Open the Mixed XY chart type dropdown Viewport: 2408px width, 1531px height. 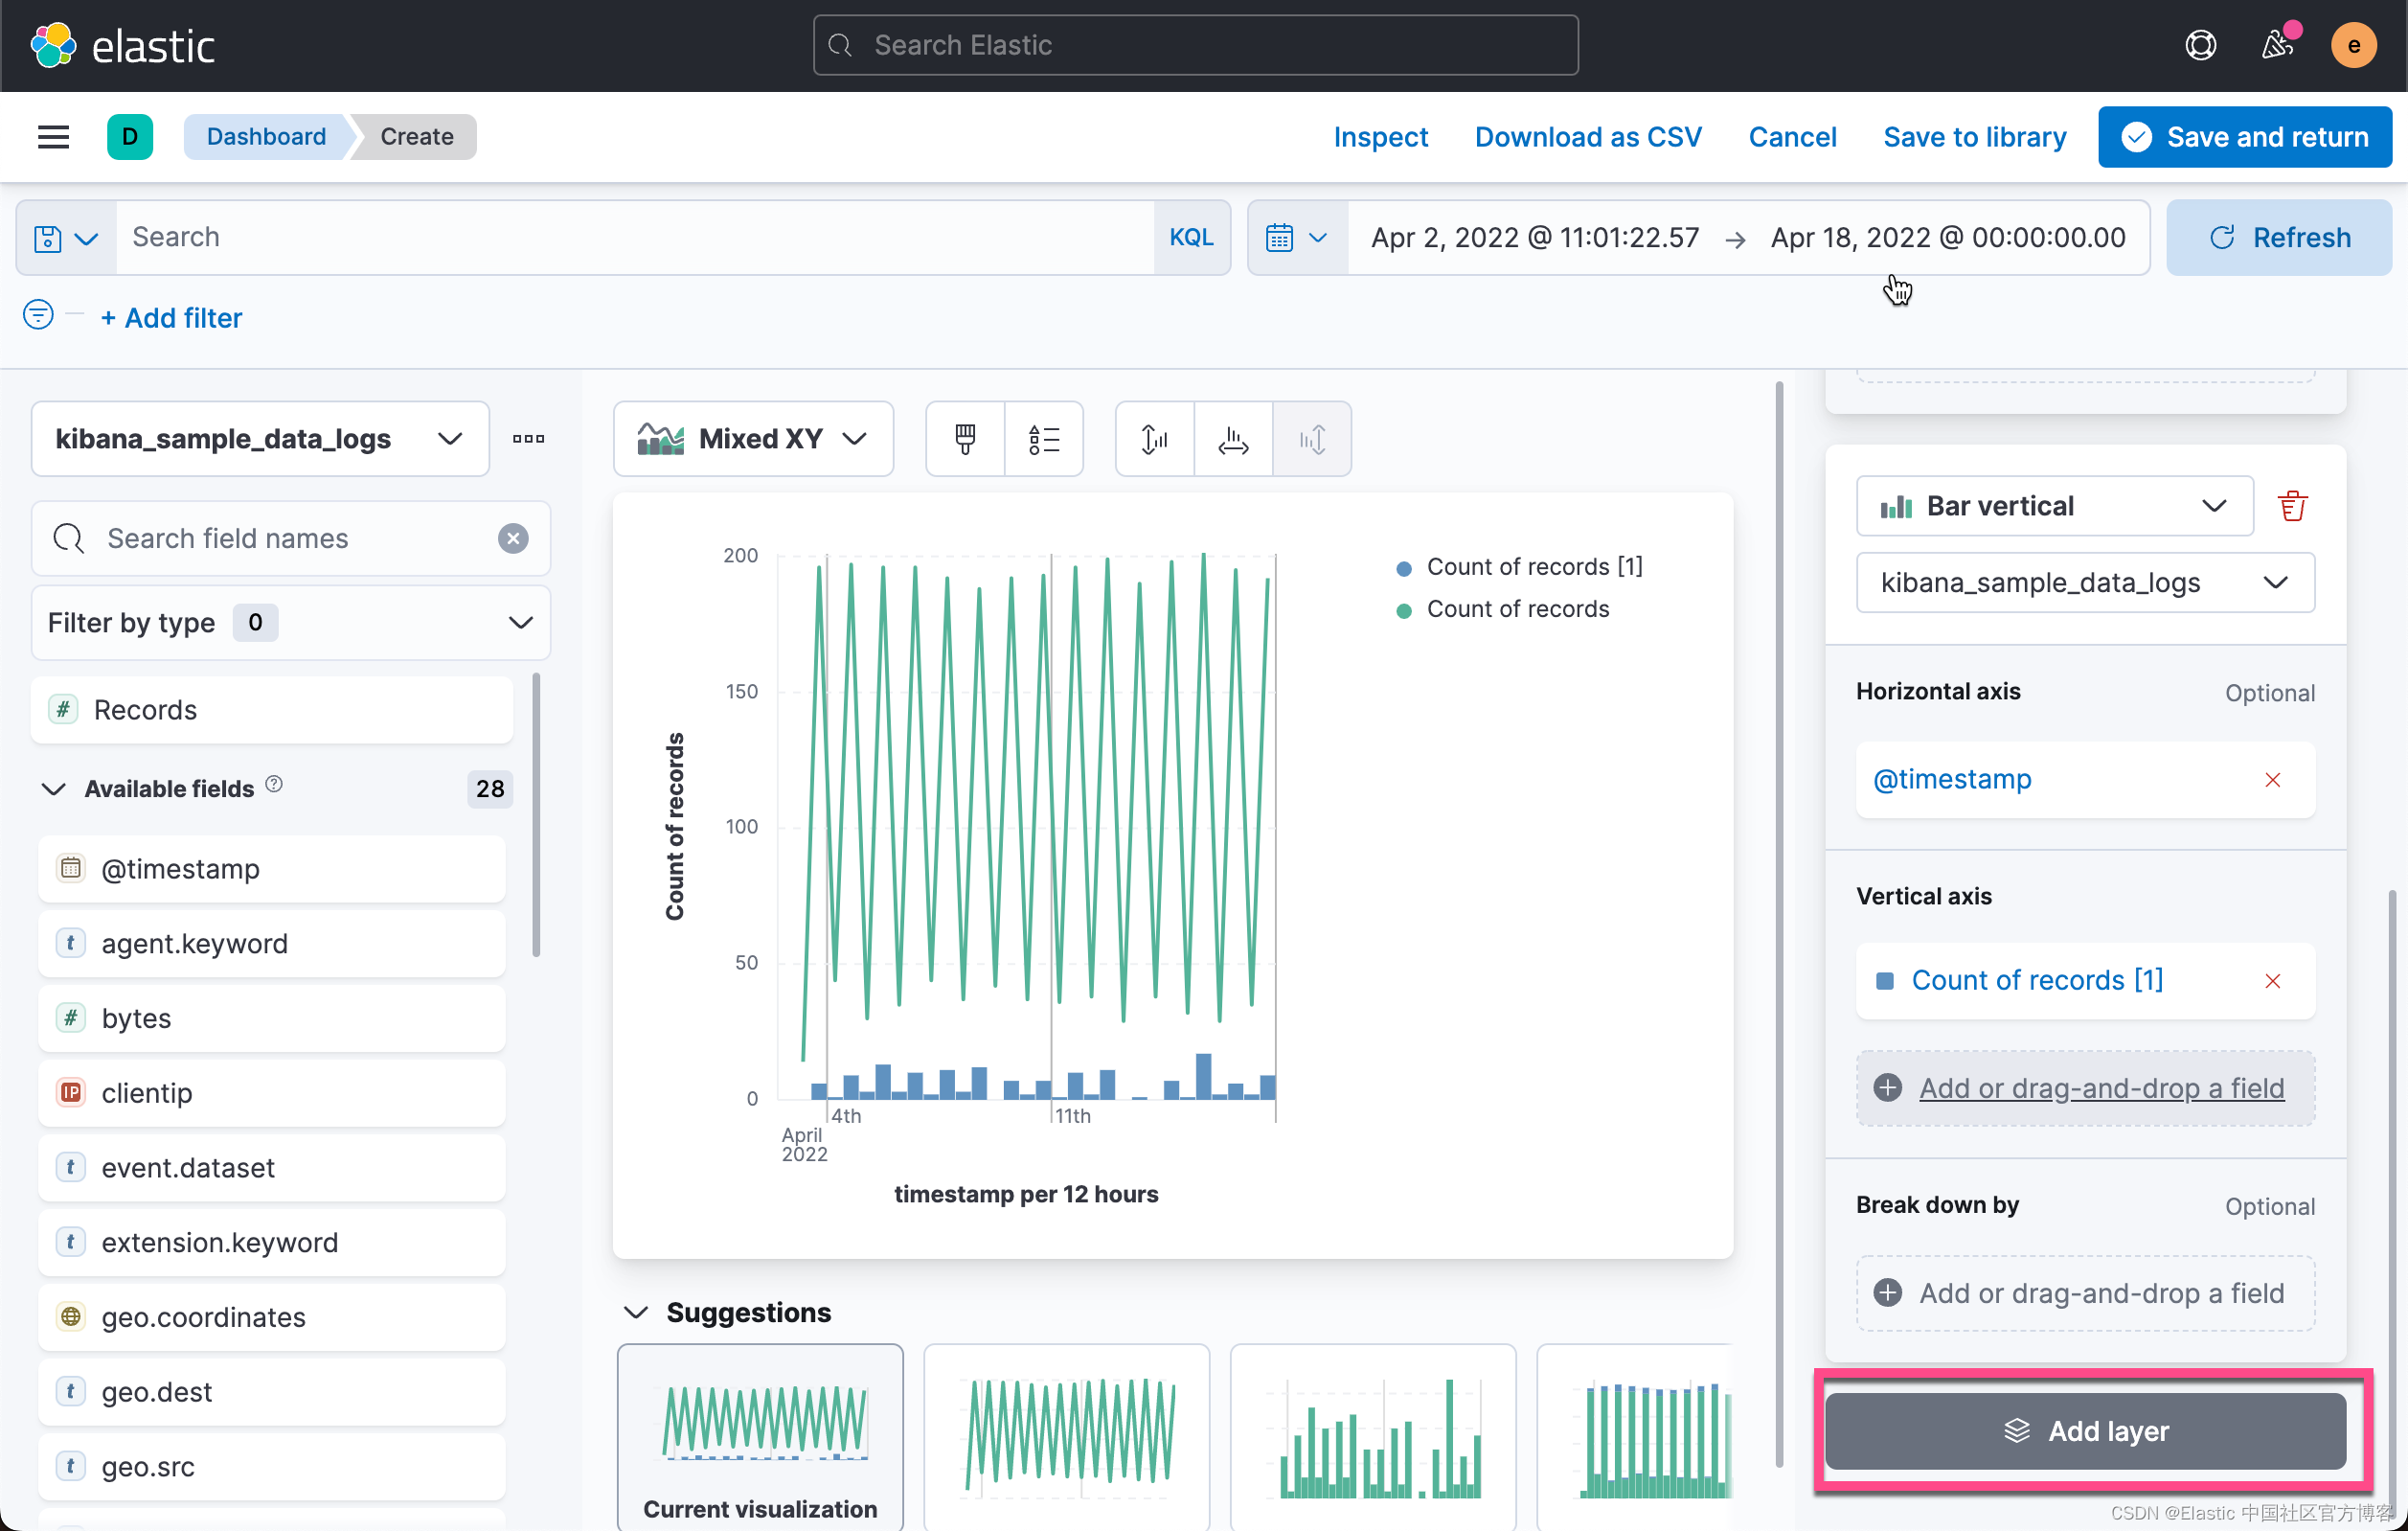[x=753, y=439]
